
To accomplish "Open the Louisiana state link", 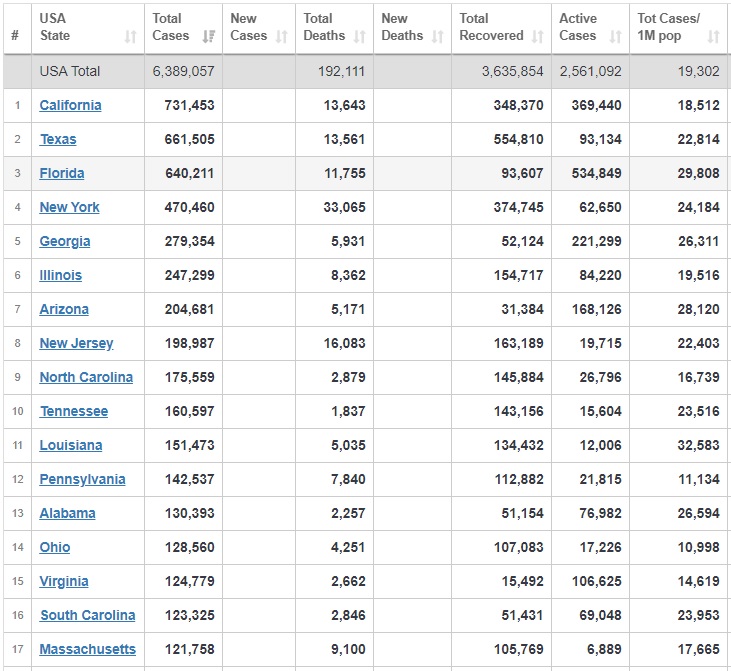I will coord(71,445).
